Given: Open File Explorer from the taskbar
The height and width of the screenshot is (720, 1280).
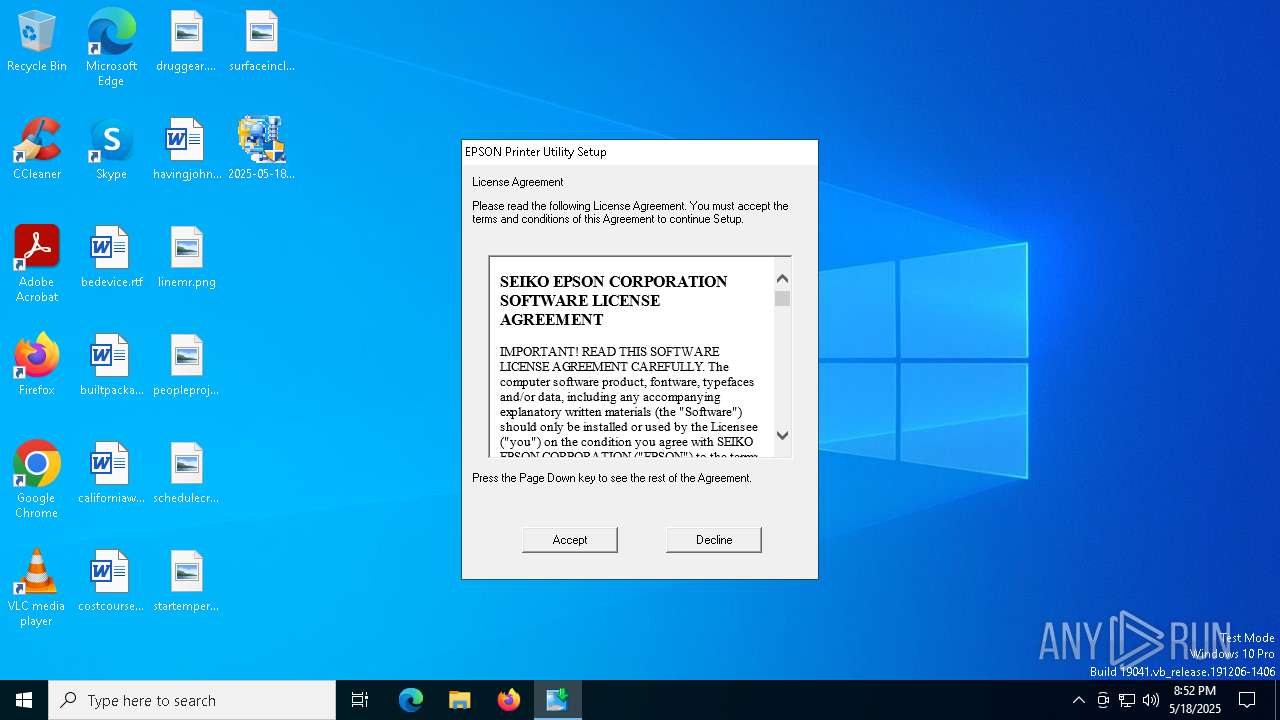Looking at the screenshot, I should [x=459, y=700].
